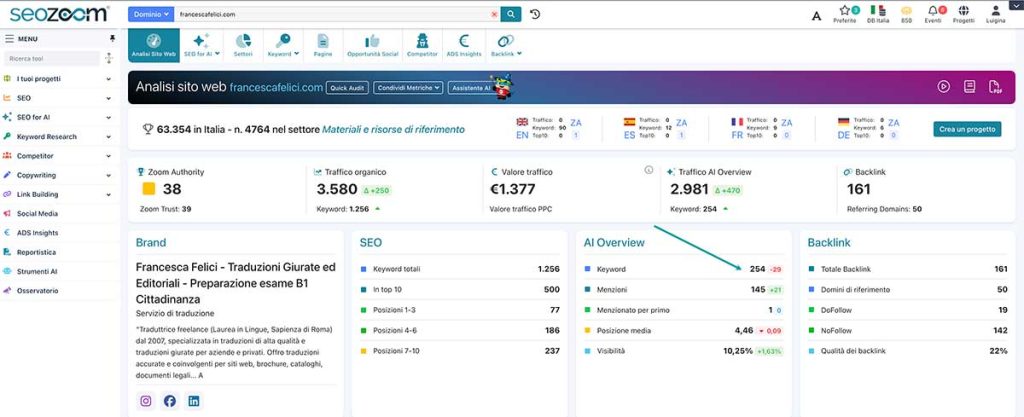
Task: Click the AI Overview card title
Action: coord(614,242)
